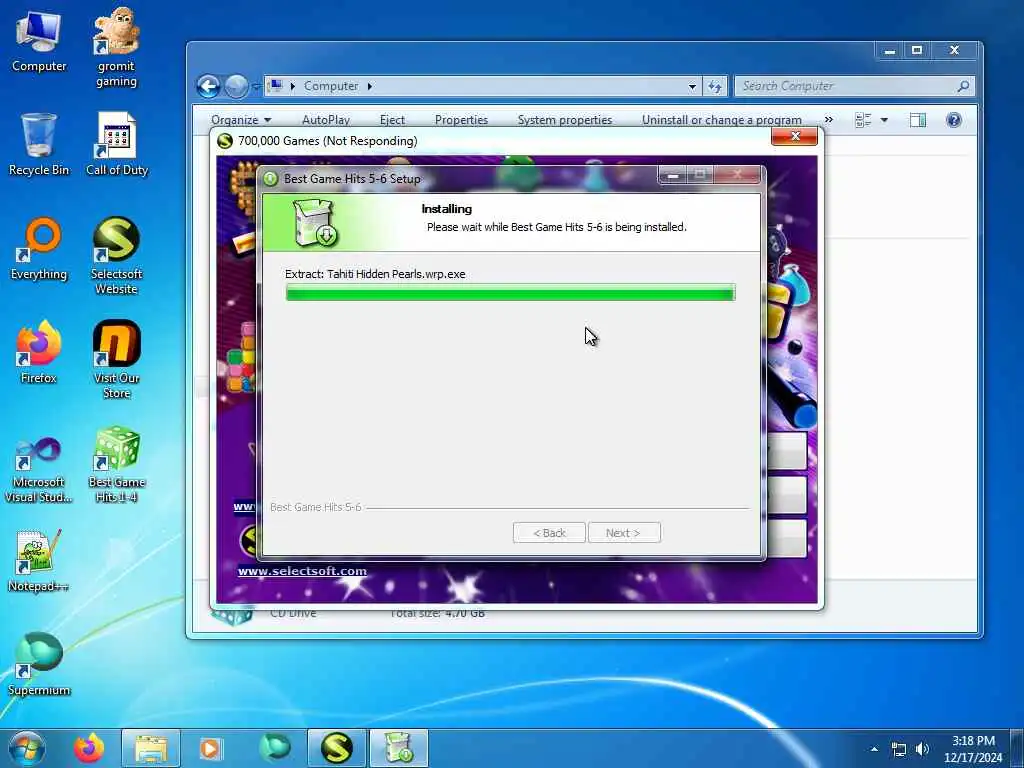Open the Recycle Bin
Image resolution: width=1024 pixels, height=768 pixels.
[x=39, y=145]
